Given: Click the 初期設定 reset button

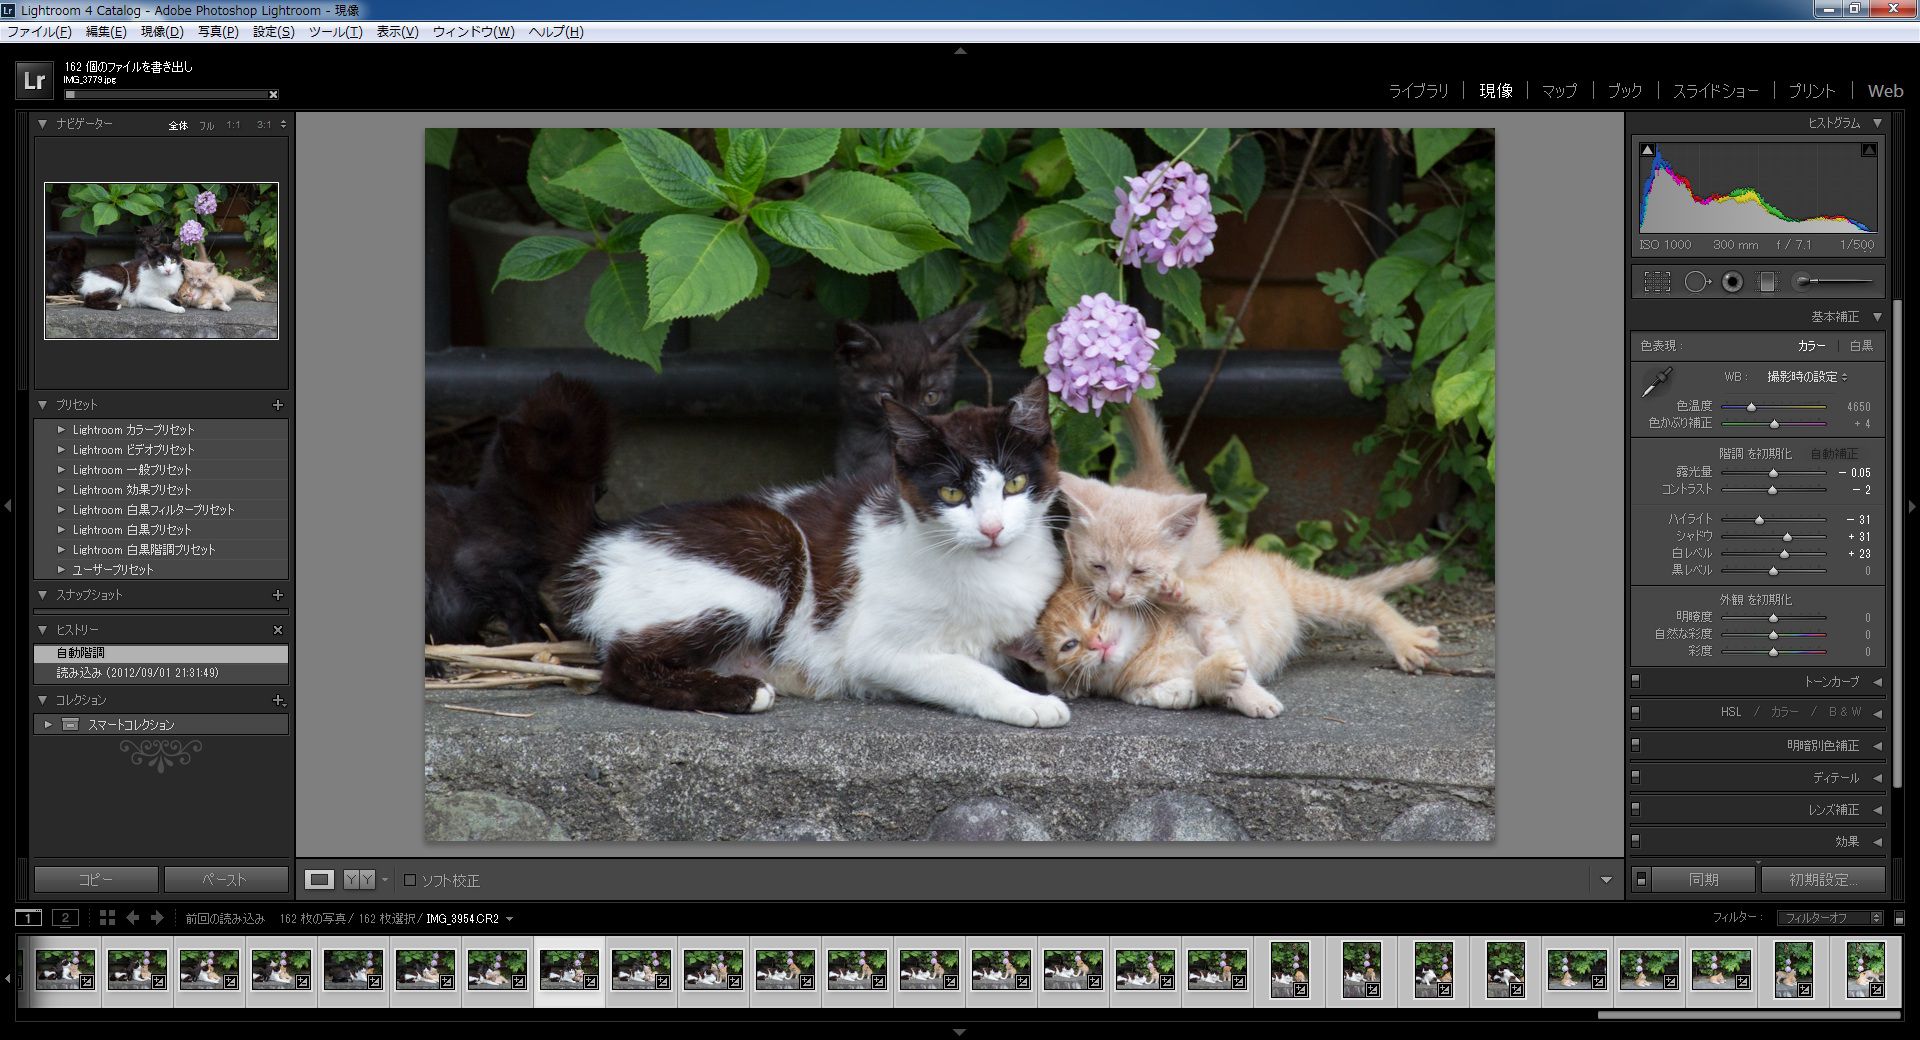Looking at the screenshot, I should pyautogui.click(x=1822, y=880).
